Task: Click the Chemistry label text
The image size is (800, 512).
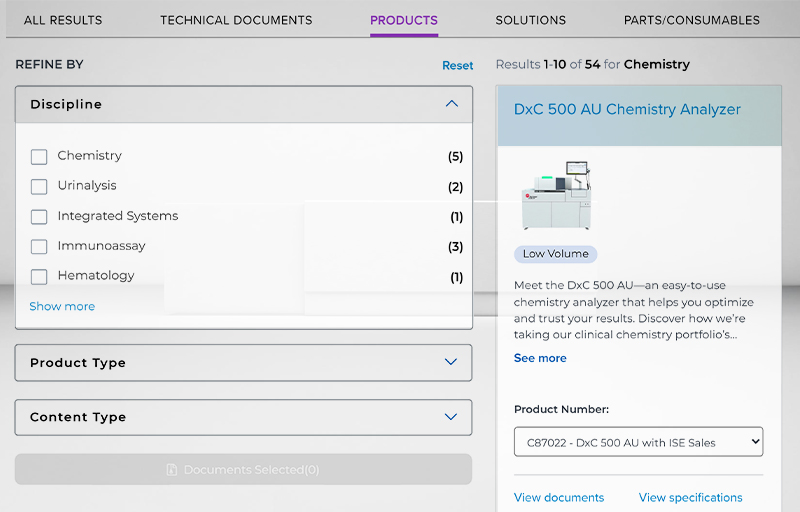Action: [90, 156]
